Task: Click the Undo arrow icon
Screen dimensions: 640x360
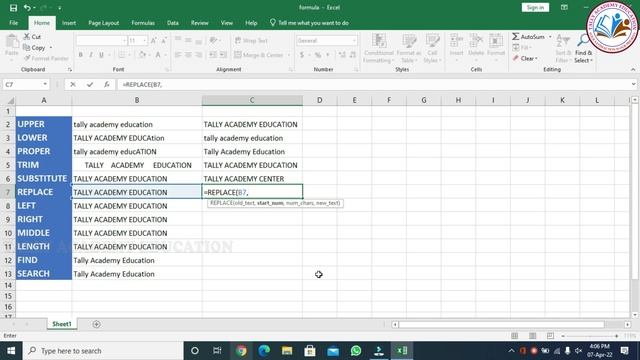Action: [27, 8]
